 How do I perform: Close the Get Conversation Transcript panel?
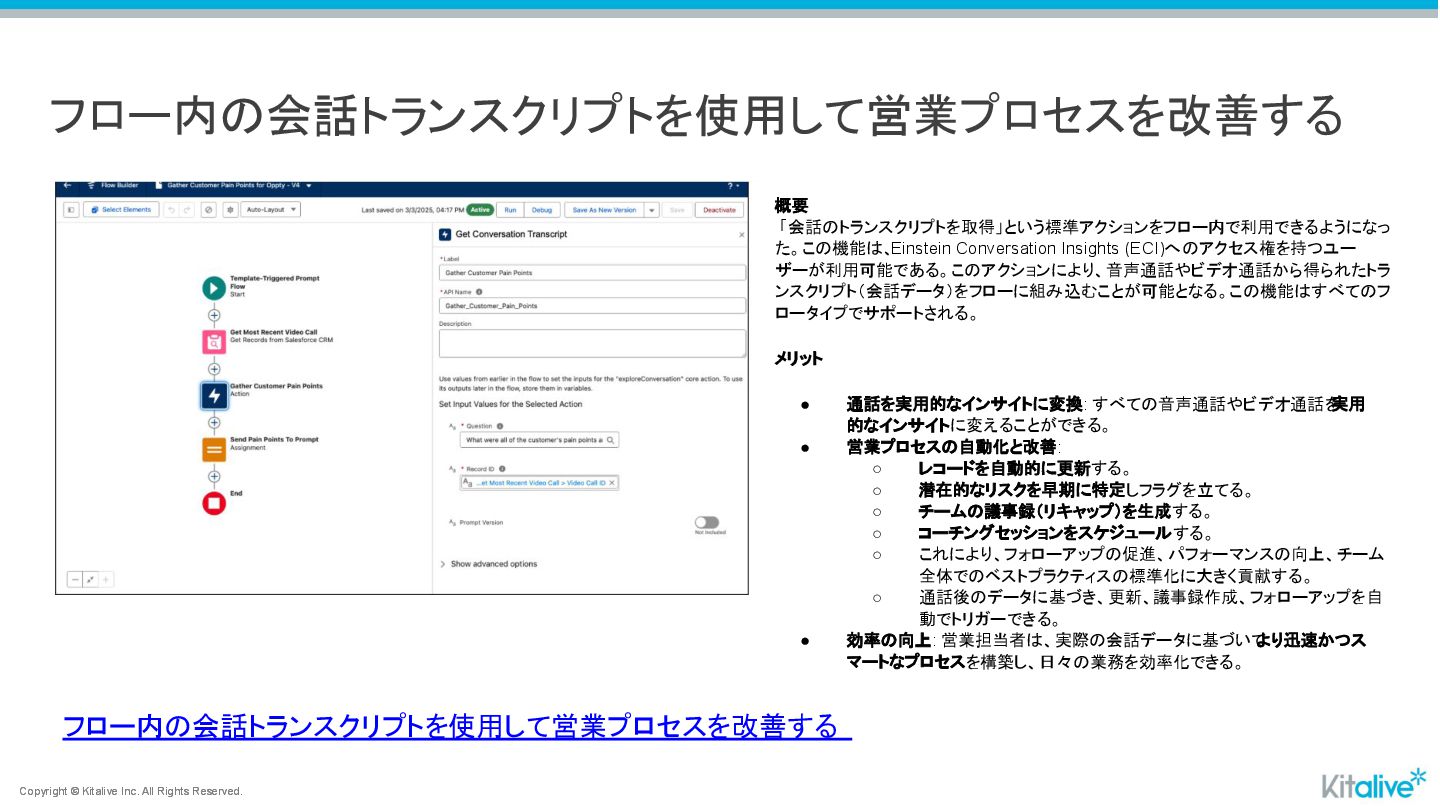click(x=741, y=234)
